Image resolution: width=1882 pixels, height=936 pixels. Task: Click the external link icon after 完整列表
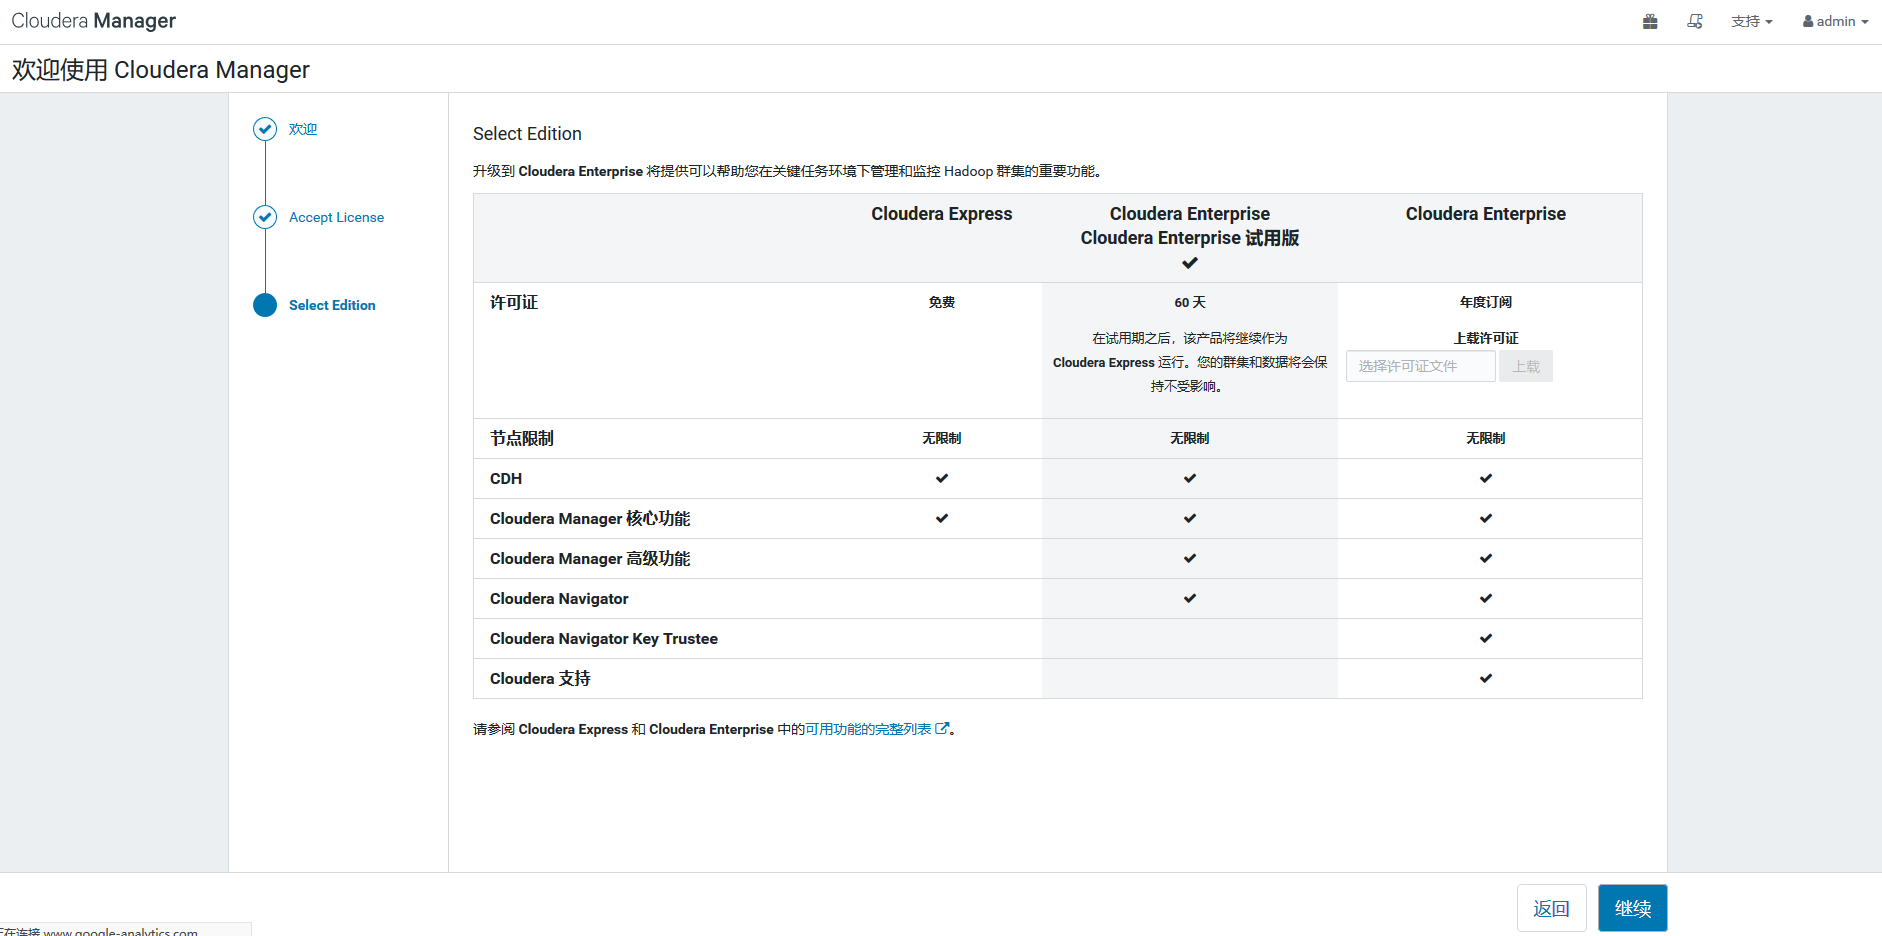(942, 729)
